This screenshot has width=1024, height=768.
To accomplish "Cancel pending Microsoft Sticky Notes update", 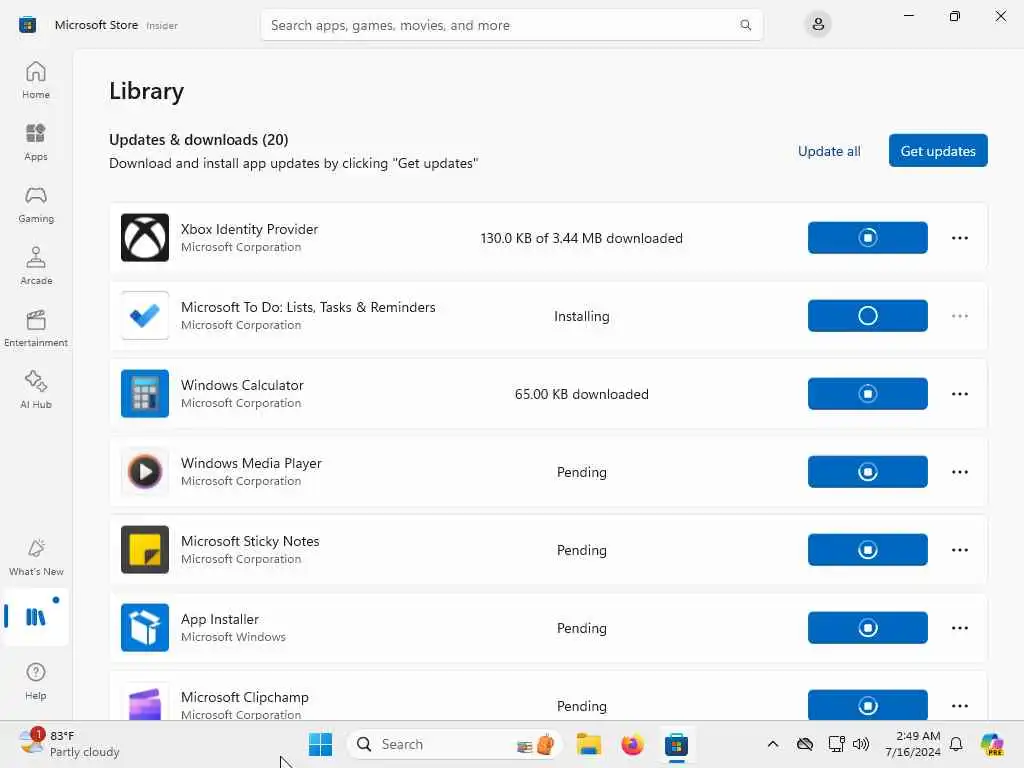I will click(867, 550).
